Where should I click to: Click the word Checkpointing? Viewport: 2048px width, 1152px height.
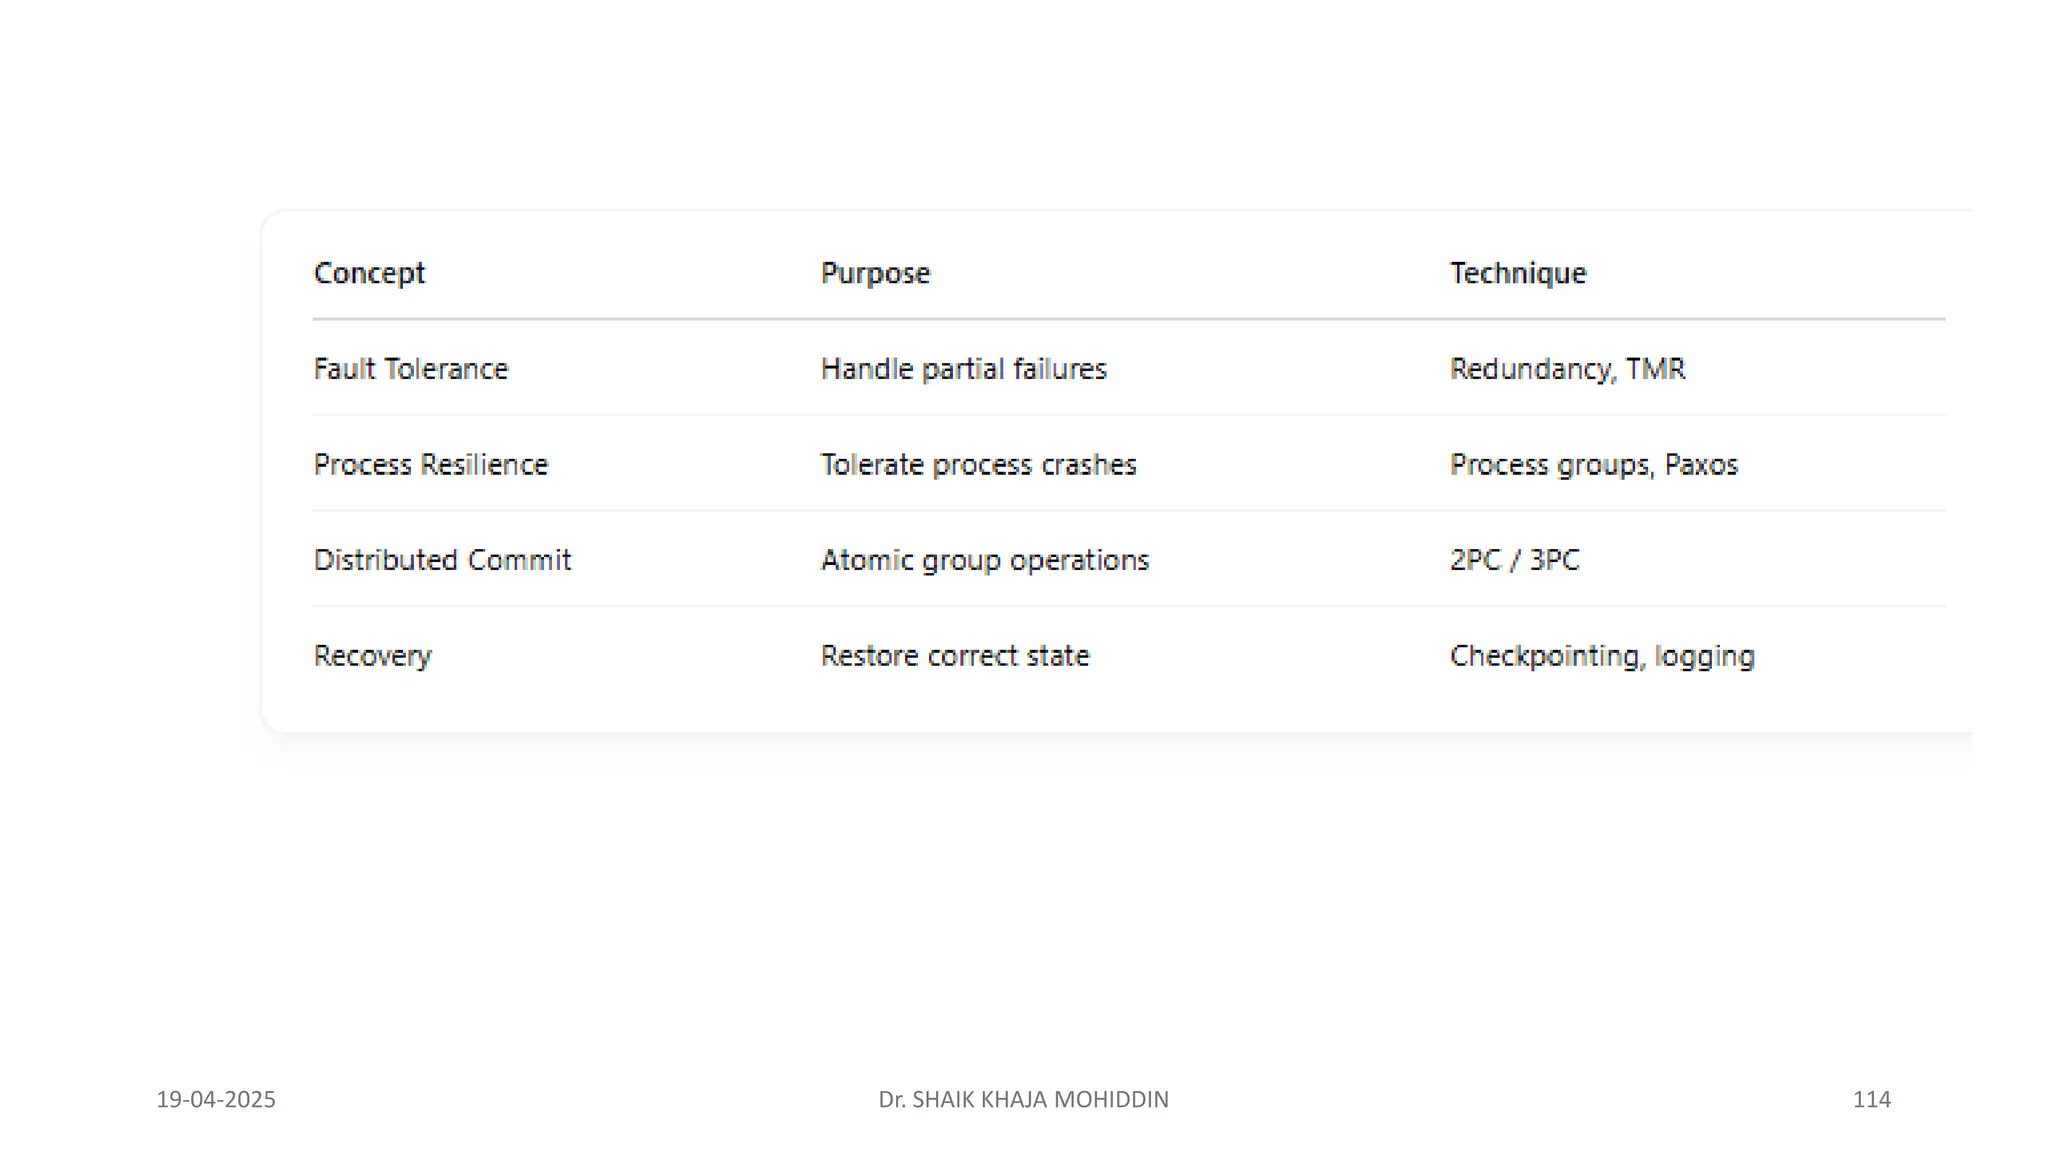click(x=1544, y=656)
